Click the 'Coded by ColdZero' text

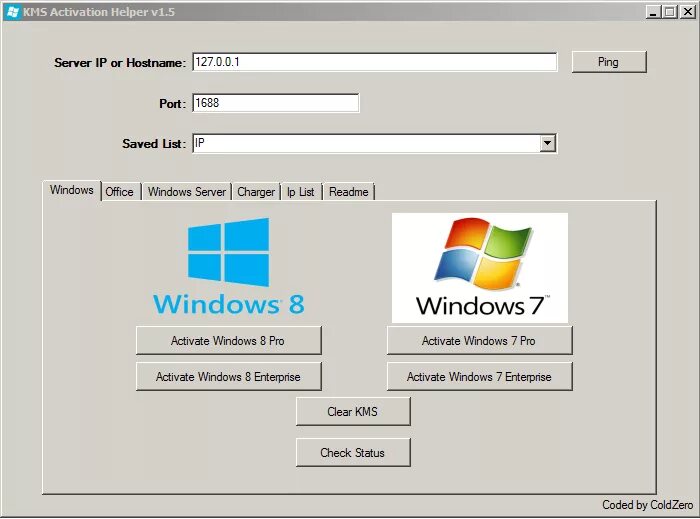coord(647,505)
